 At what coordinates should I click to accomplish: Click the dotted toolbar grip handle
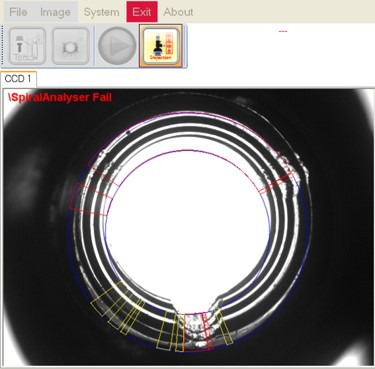coord(3,46)
